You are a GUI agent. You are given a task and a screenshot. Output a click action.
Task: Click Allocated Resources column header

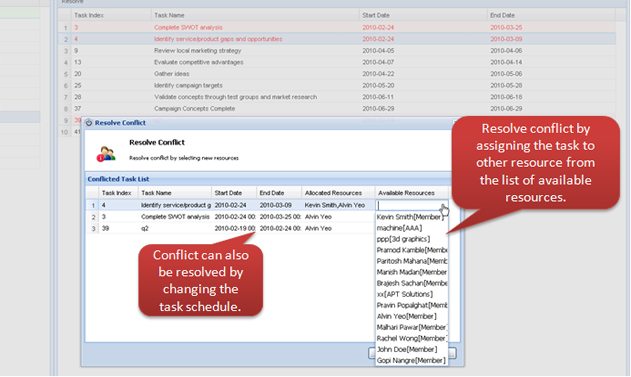[338, 193]
